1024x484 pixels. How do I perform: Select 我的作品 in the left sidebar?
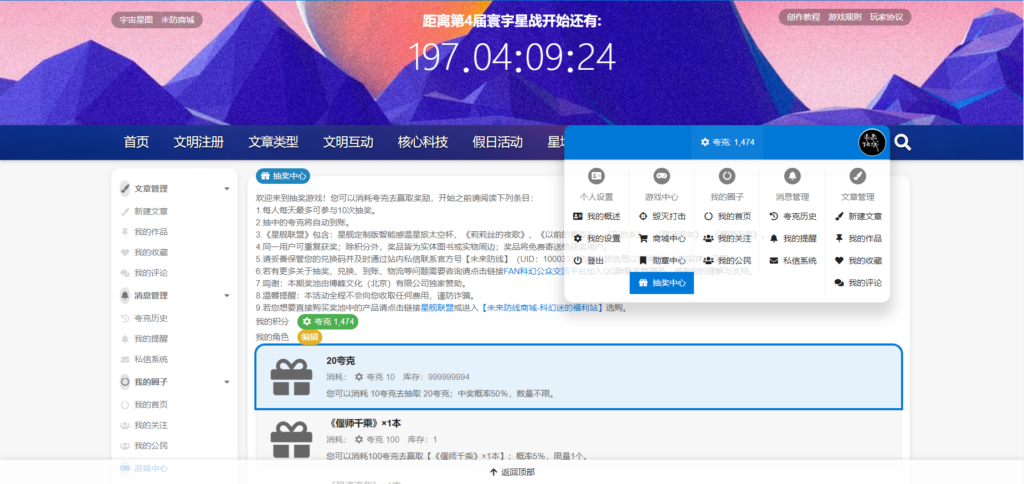[x=152, y=232]
